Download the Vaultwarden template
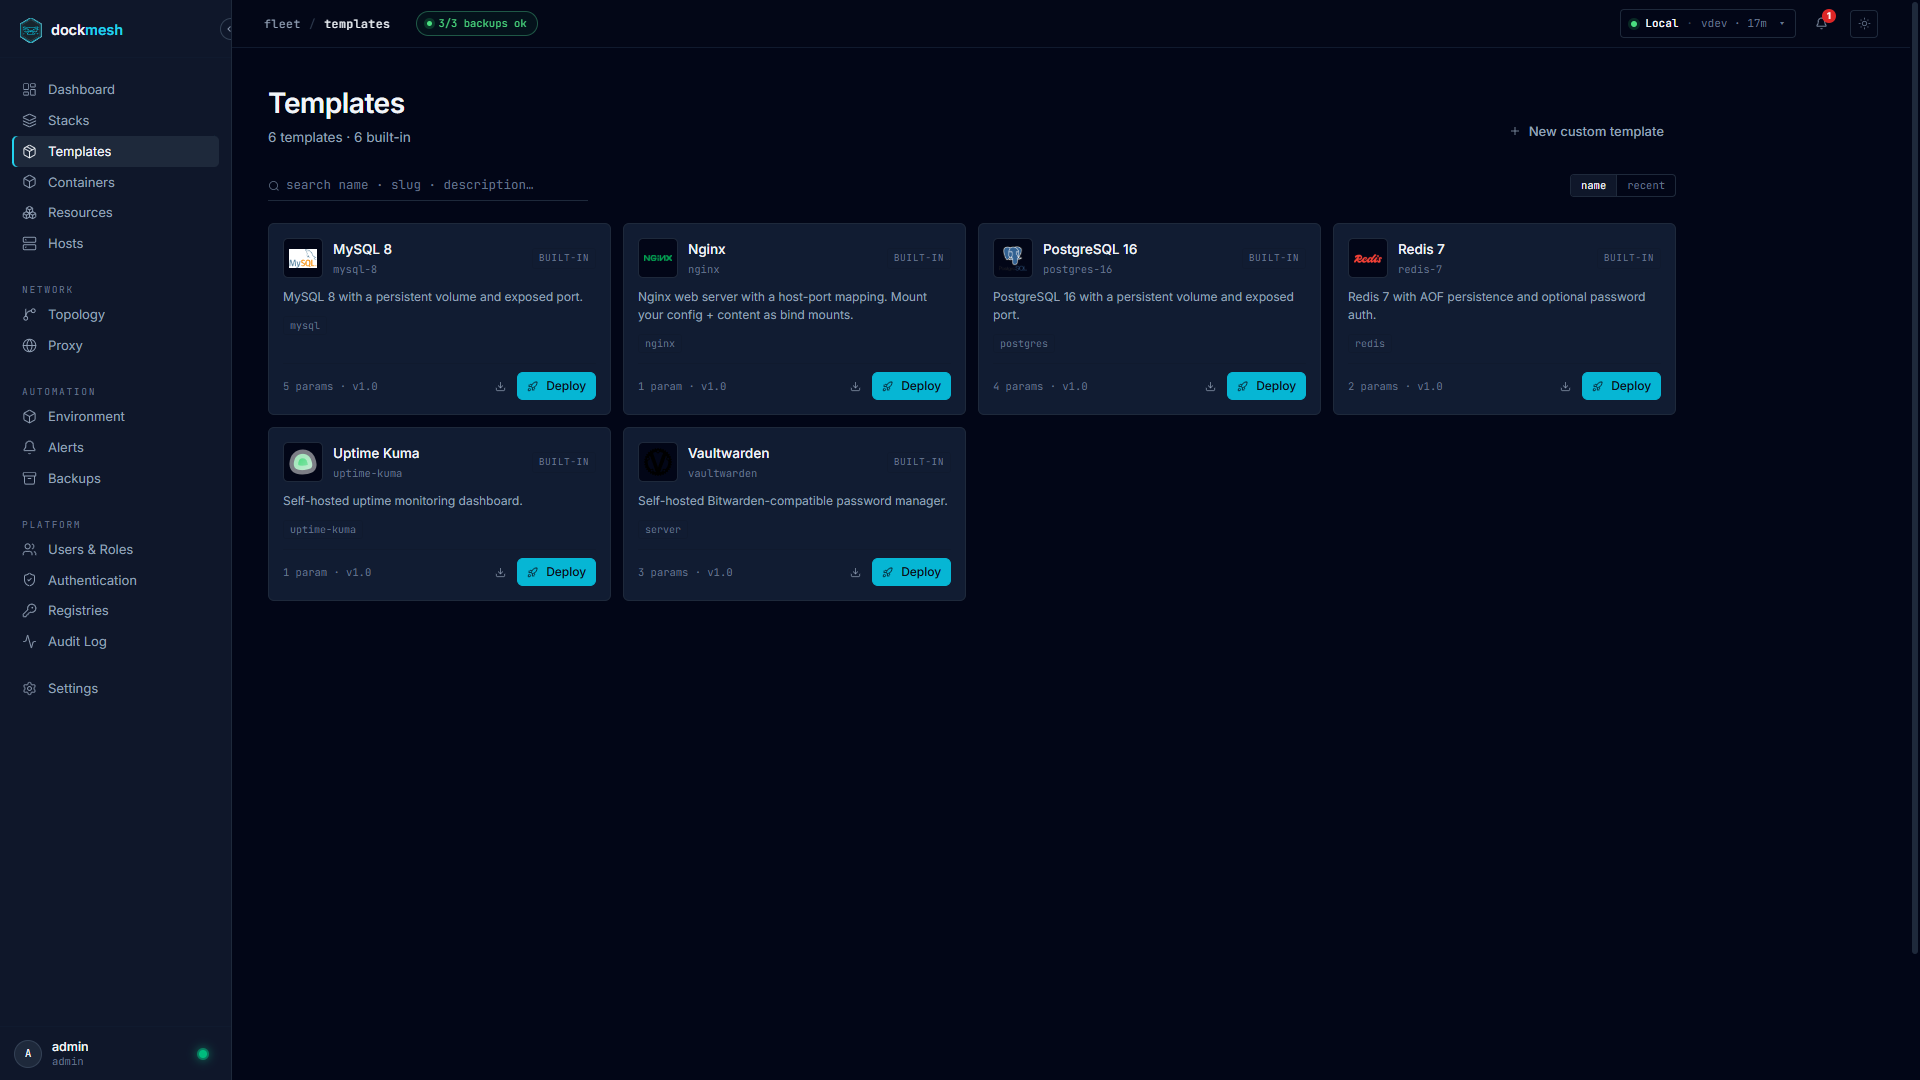 click(x=856, y=573)
